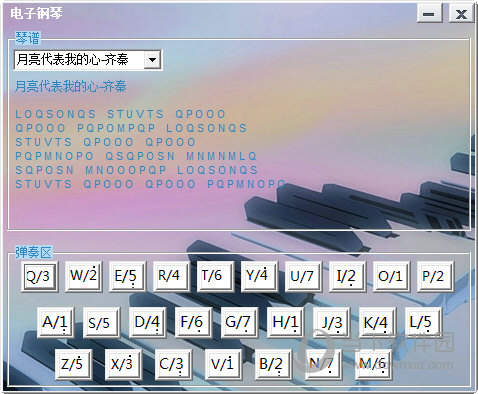Click the Q/3 piano key button
This screenshot has width=478, height=394.
[x=39, y=277]
